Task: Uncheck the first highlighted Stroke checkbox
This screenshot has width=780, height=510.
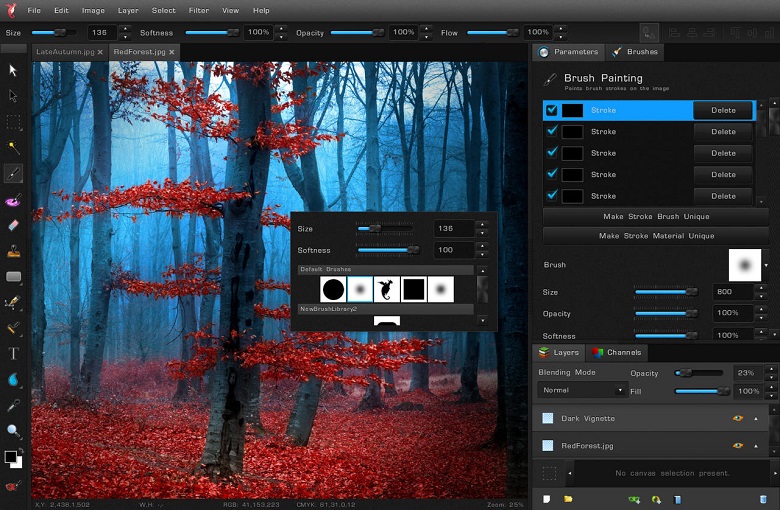Action: (552, 110)
